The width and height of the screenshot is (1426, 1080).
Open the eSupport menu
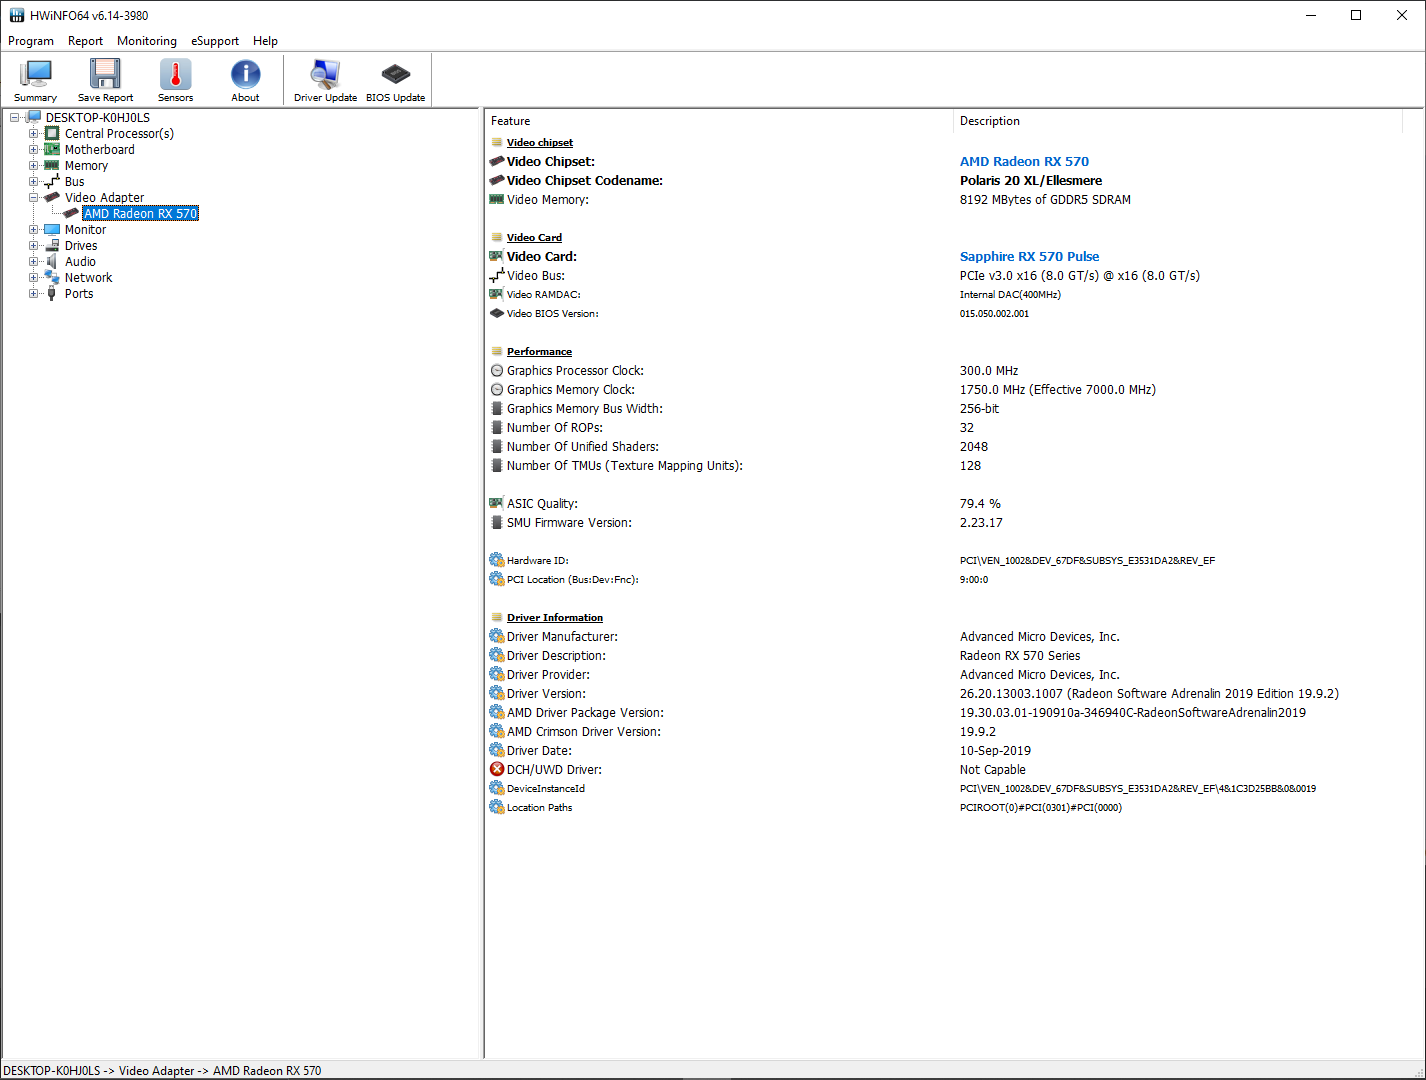(x=215, y=41)
